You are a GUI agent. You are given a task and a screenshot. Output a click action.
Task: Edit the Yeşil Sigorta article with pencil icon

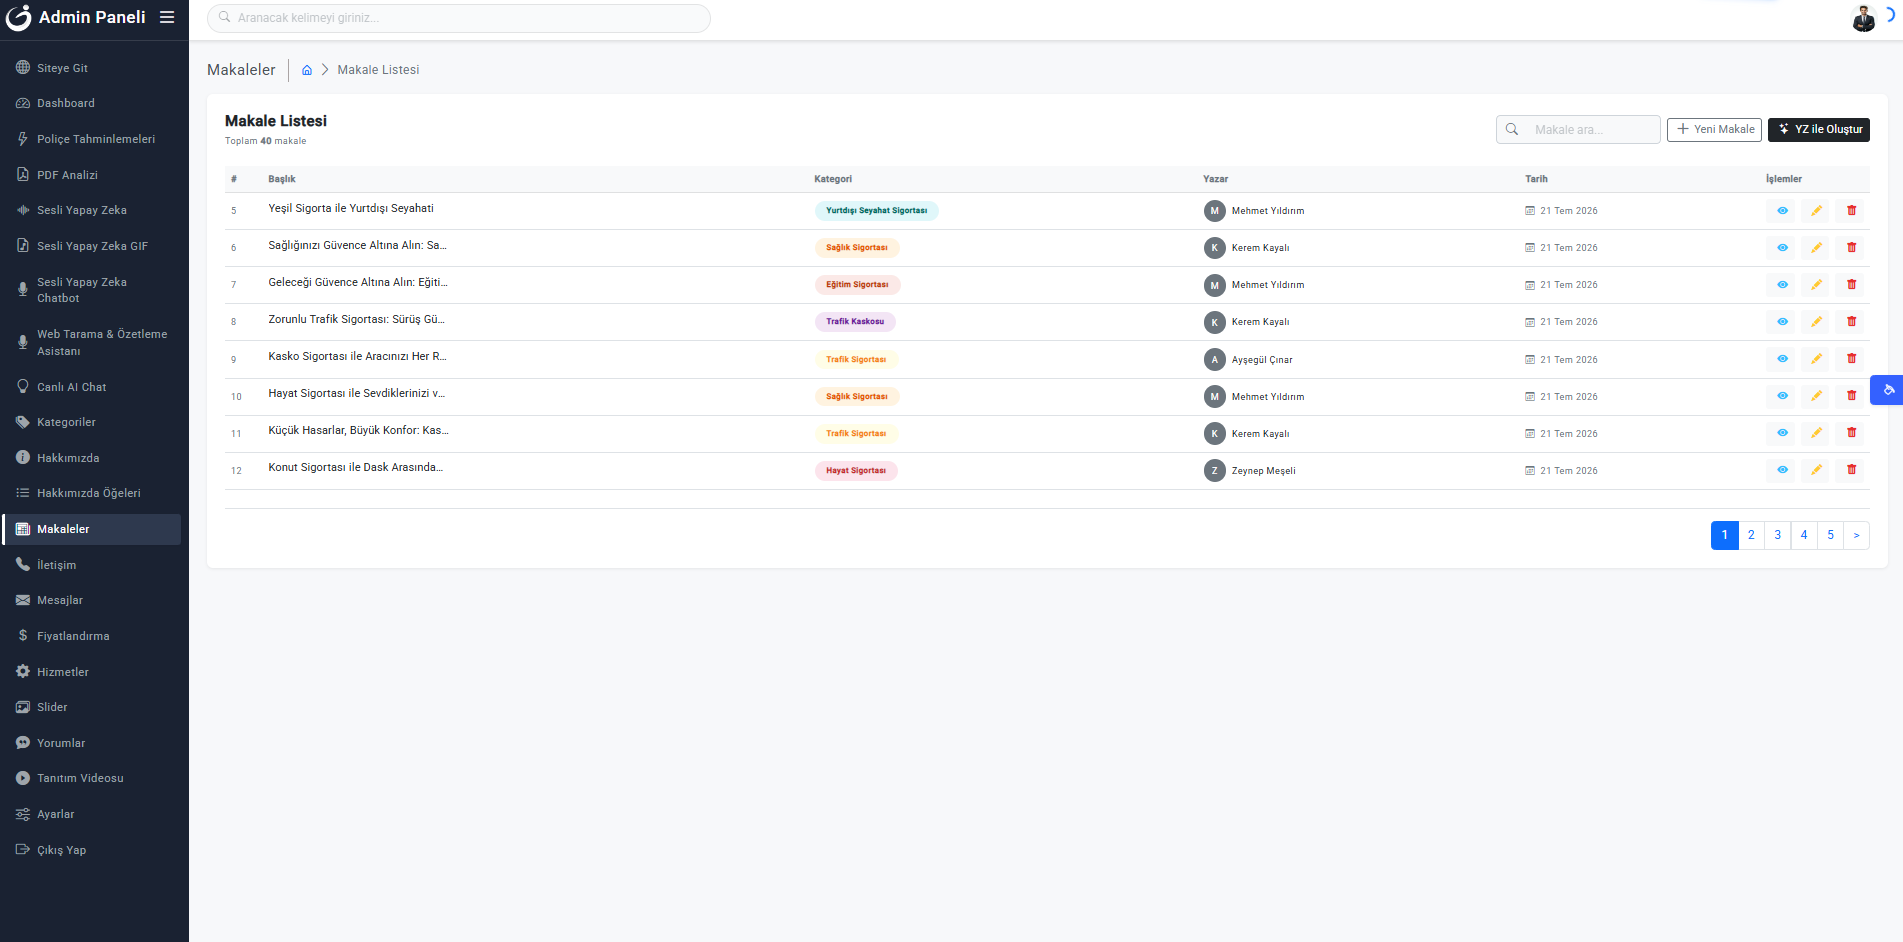(x=1816, y=211)
